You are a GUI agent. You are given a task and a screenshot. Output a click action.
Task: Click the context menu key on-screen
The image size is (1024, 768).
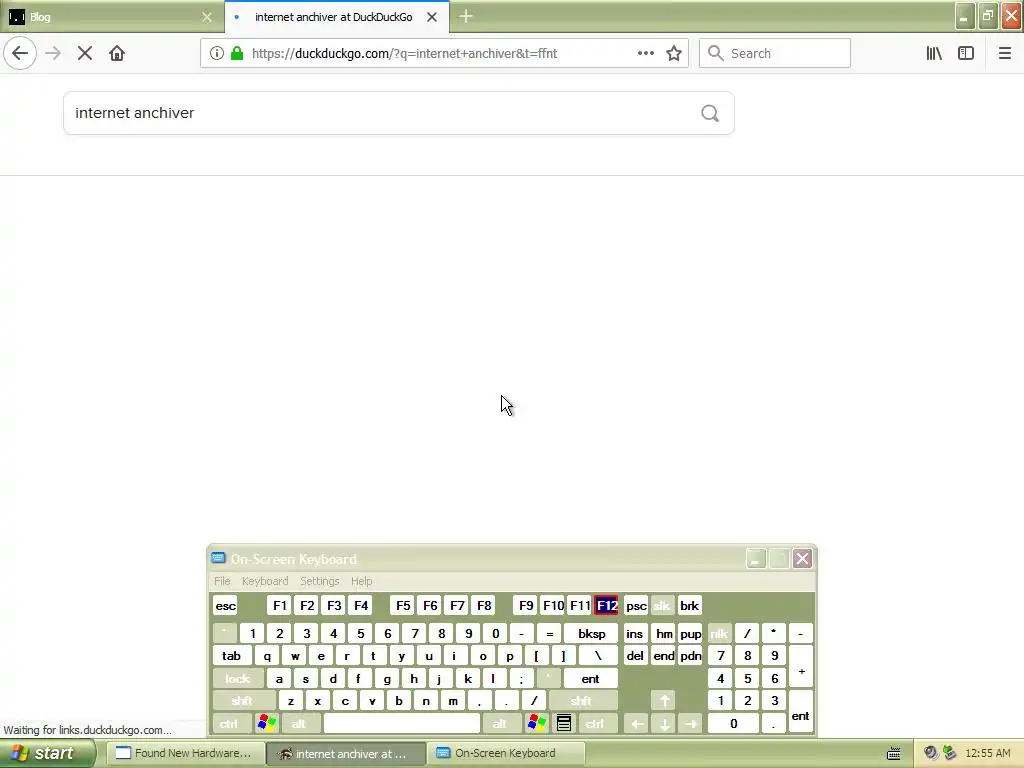564,724
